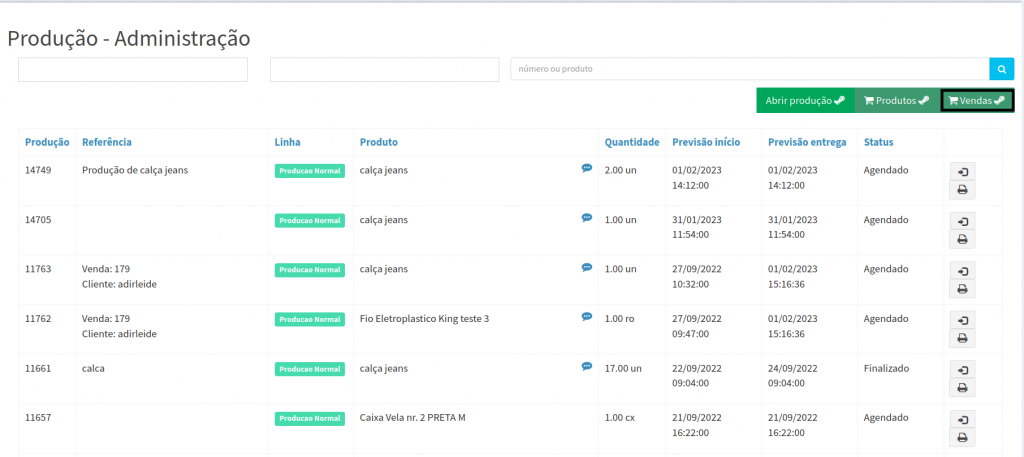1024x457 pixels.
Task: Click the Producao Normal badge for production 14749
Action: (309, 171)
